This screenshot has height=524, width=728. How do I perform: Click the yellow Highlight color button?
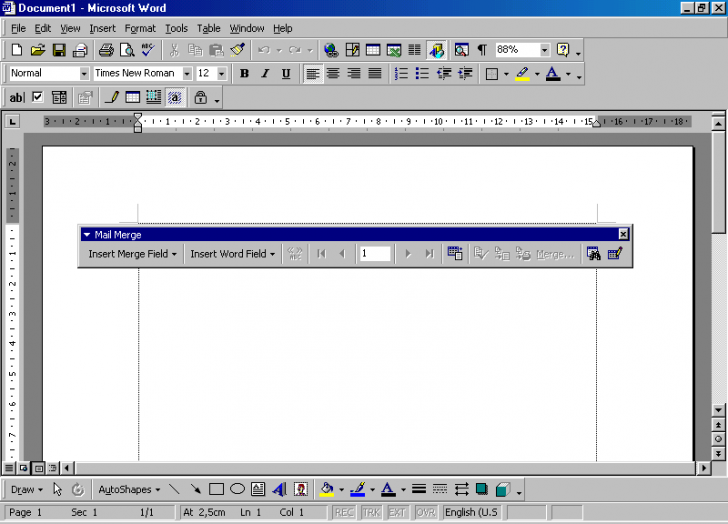coord(522,73)
